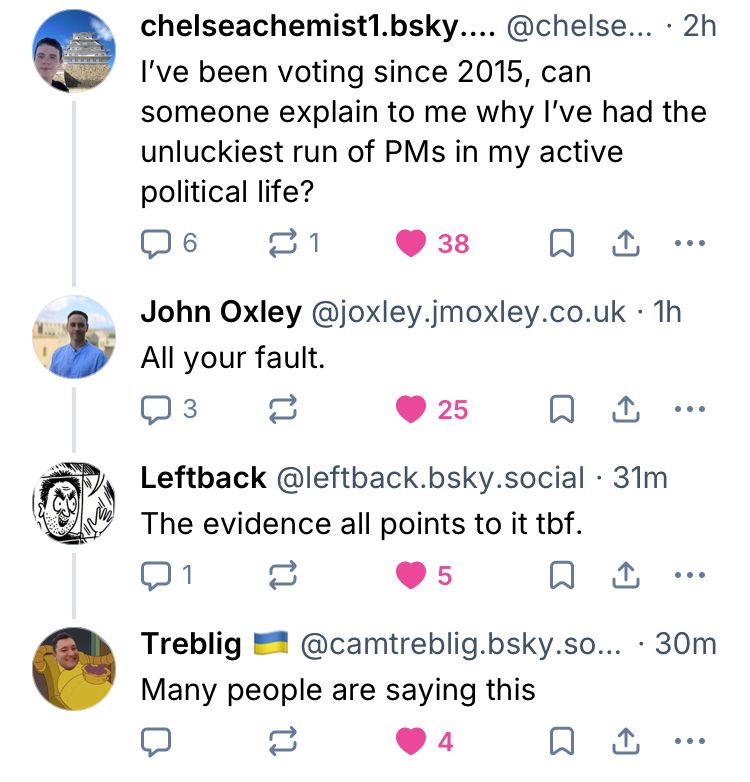Screen dimensions: 750x782
Task: Bookmark chelseachemist1's post
Action: (x=563, y=244)
